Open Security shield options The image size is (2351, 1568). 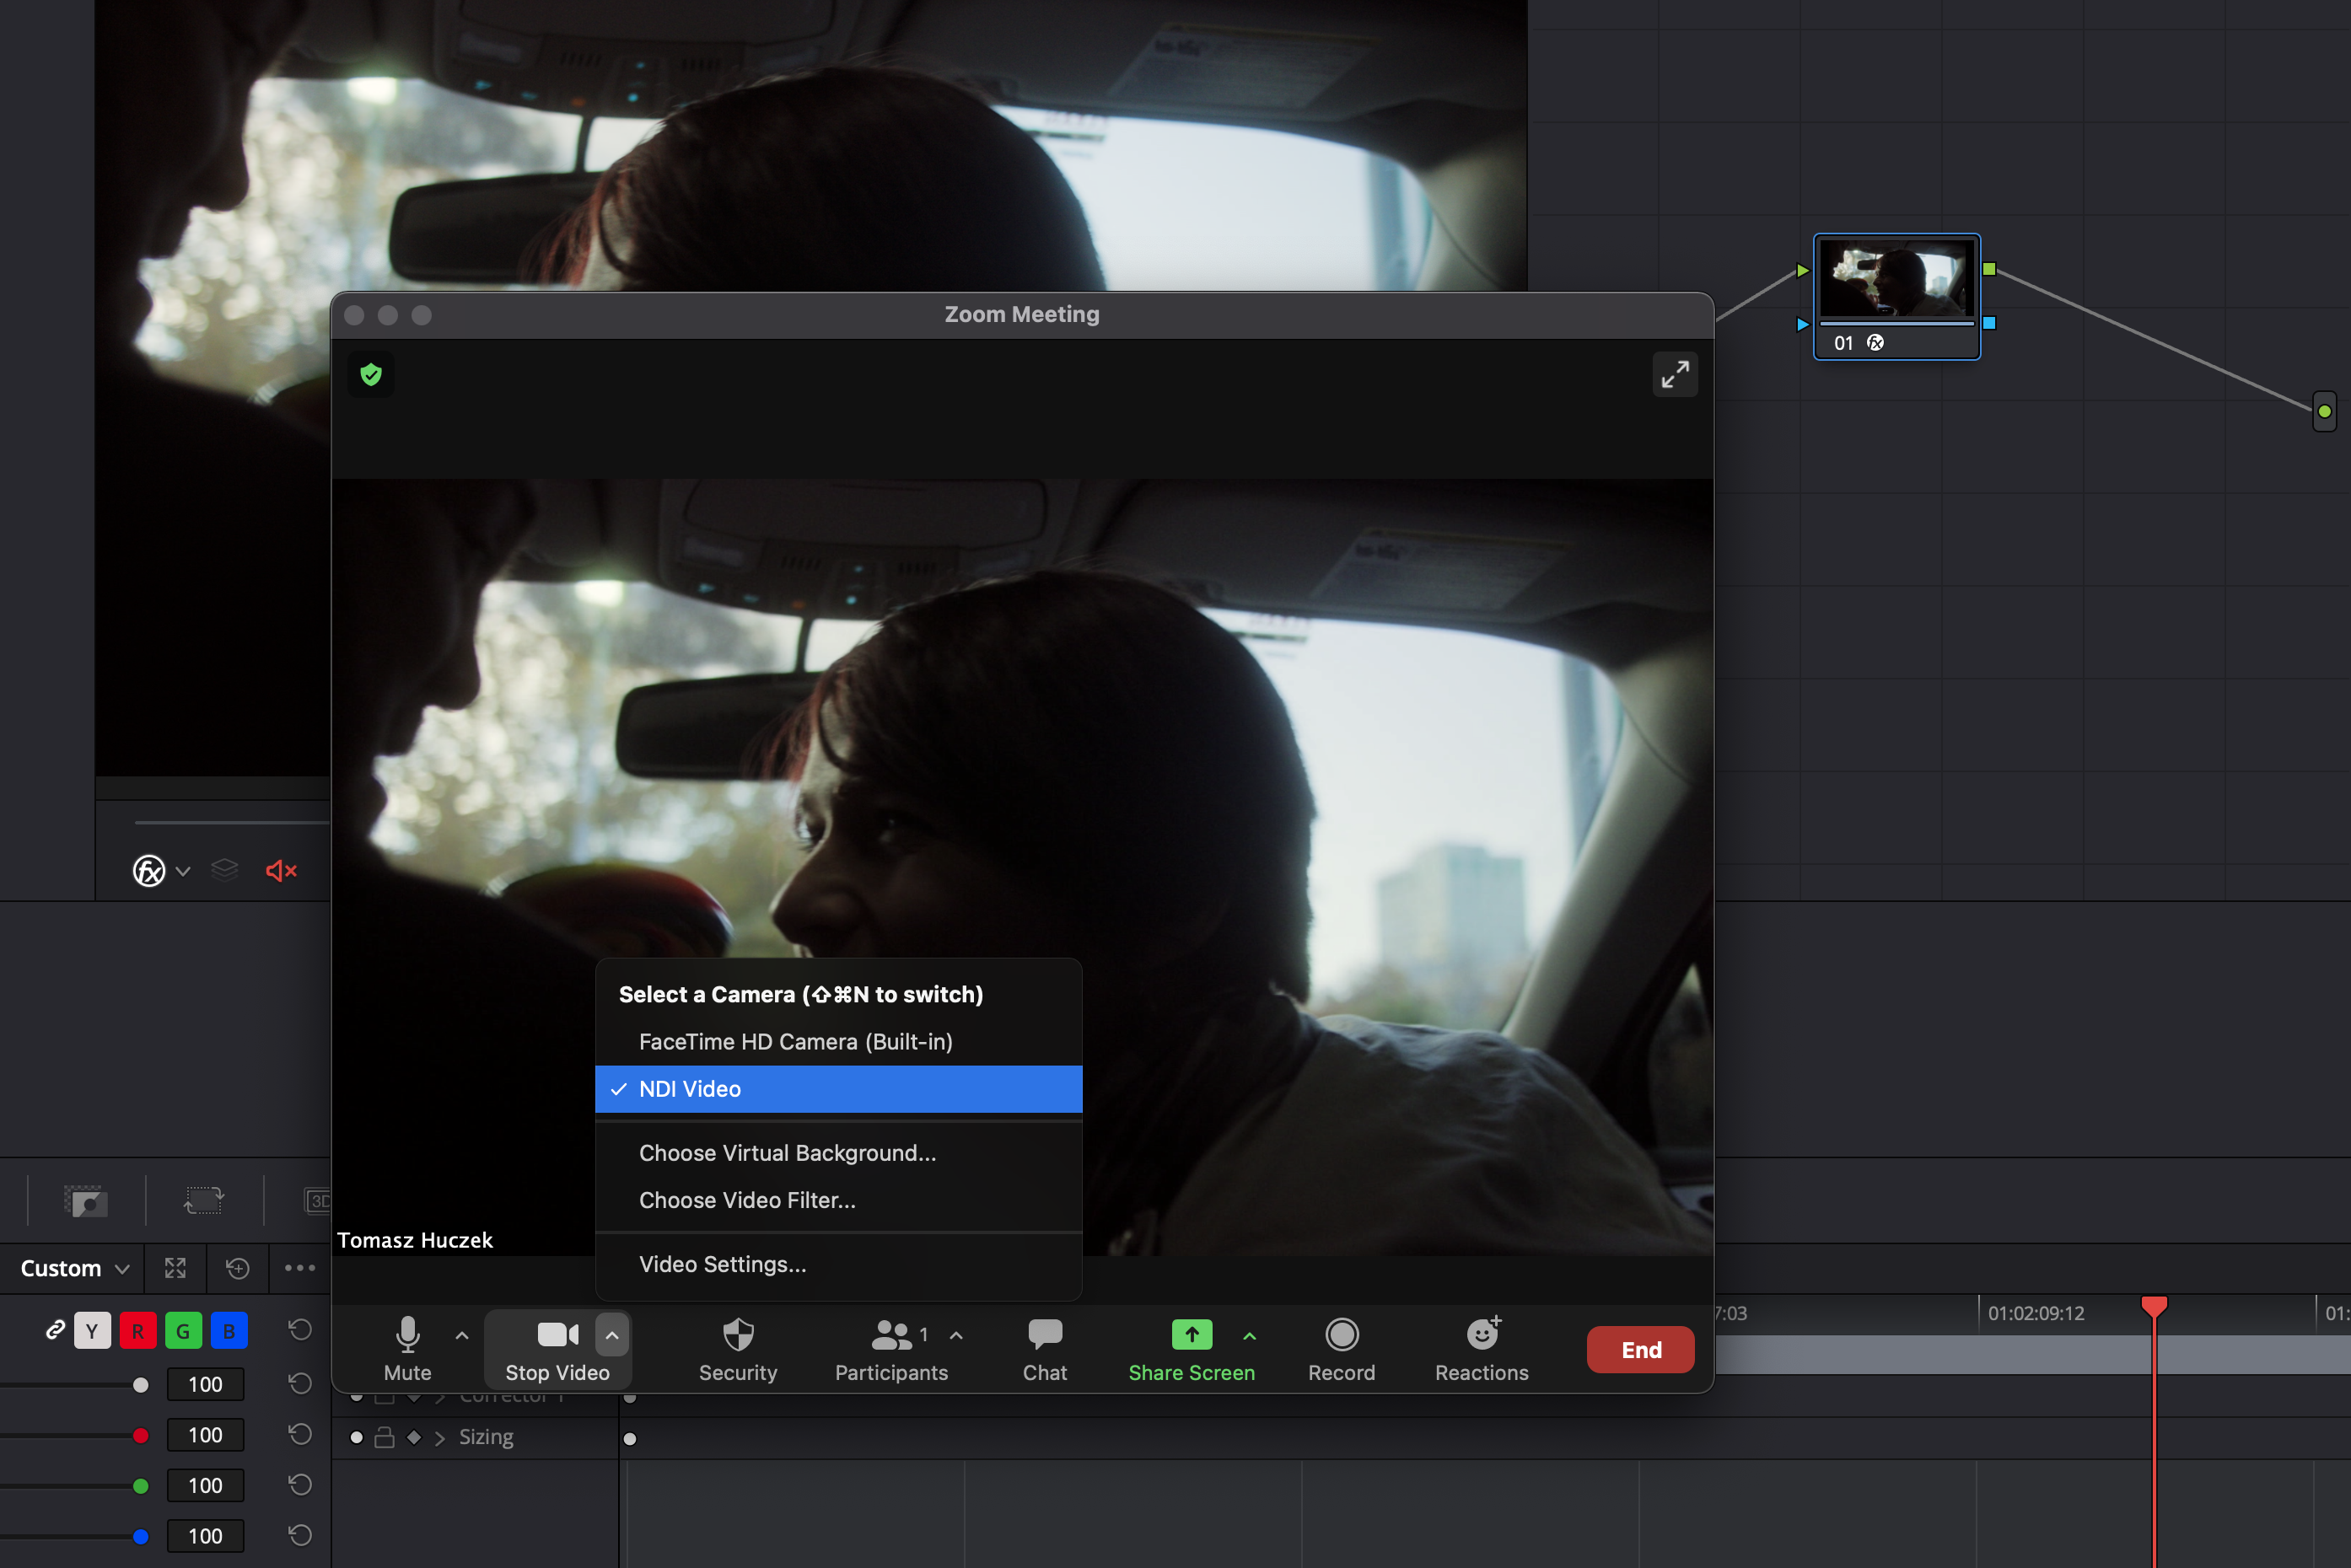click(738, 1348)
